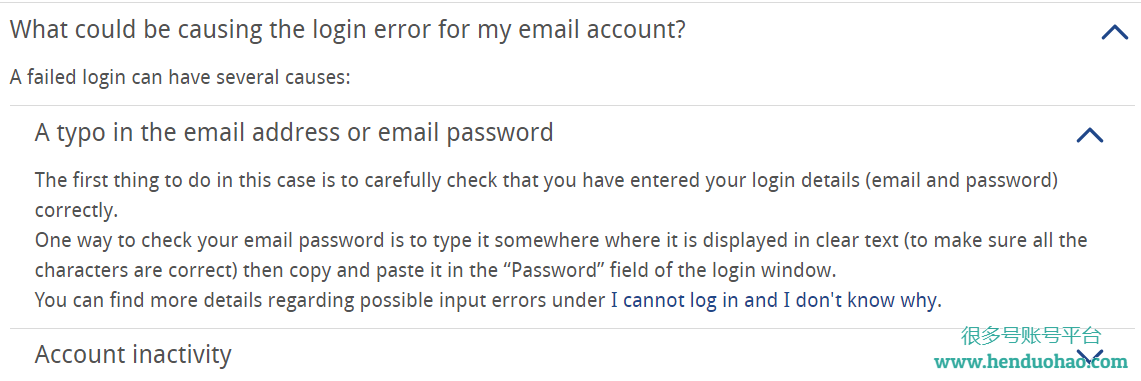1141x381 pixels.
Task: Click the 'The first thing to do' sentence
Action: (x=546, y=180)
